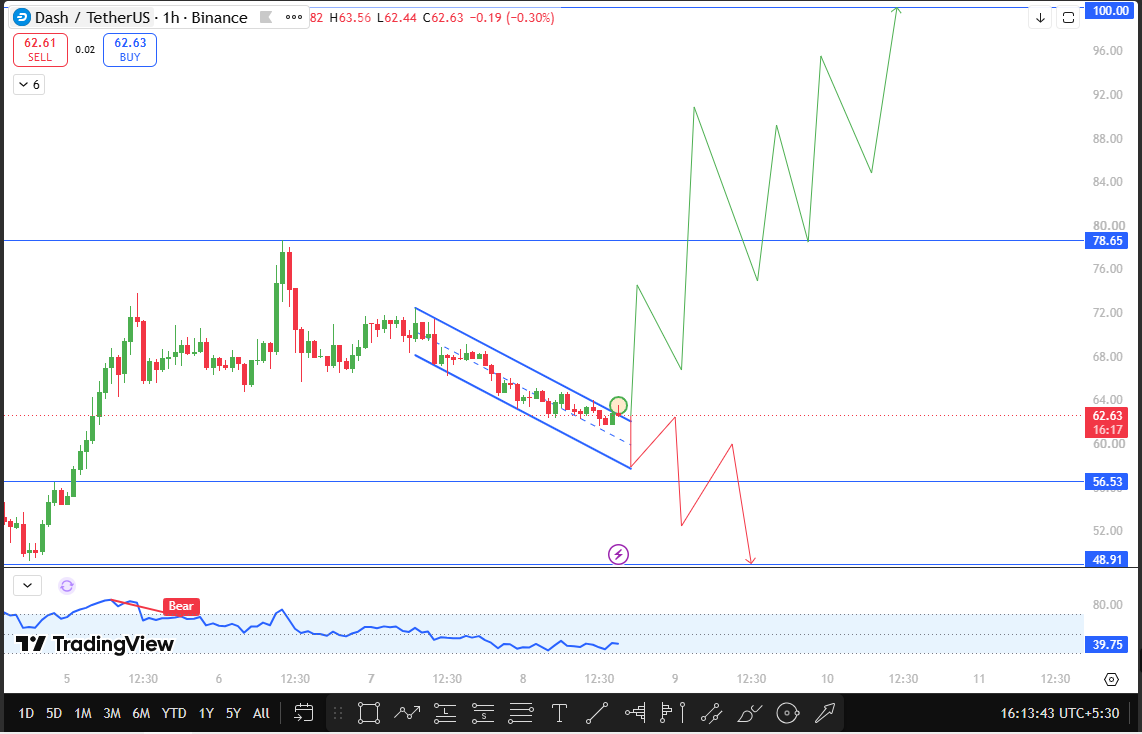Viewport: 1142px width, 734px height.
Task: Set range to 6M
Action: 141,714
